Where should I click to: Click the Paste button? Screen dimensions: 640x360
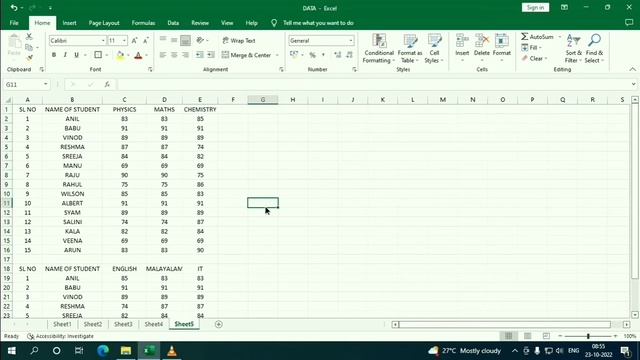[x=14, y=45]
